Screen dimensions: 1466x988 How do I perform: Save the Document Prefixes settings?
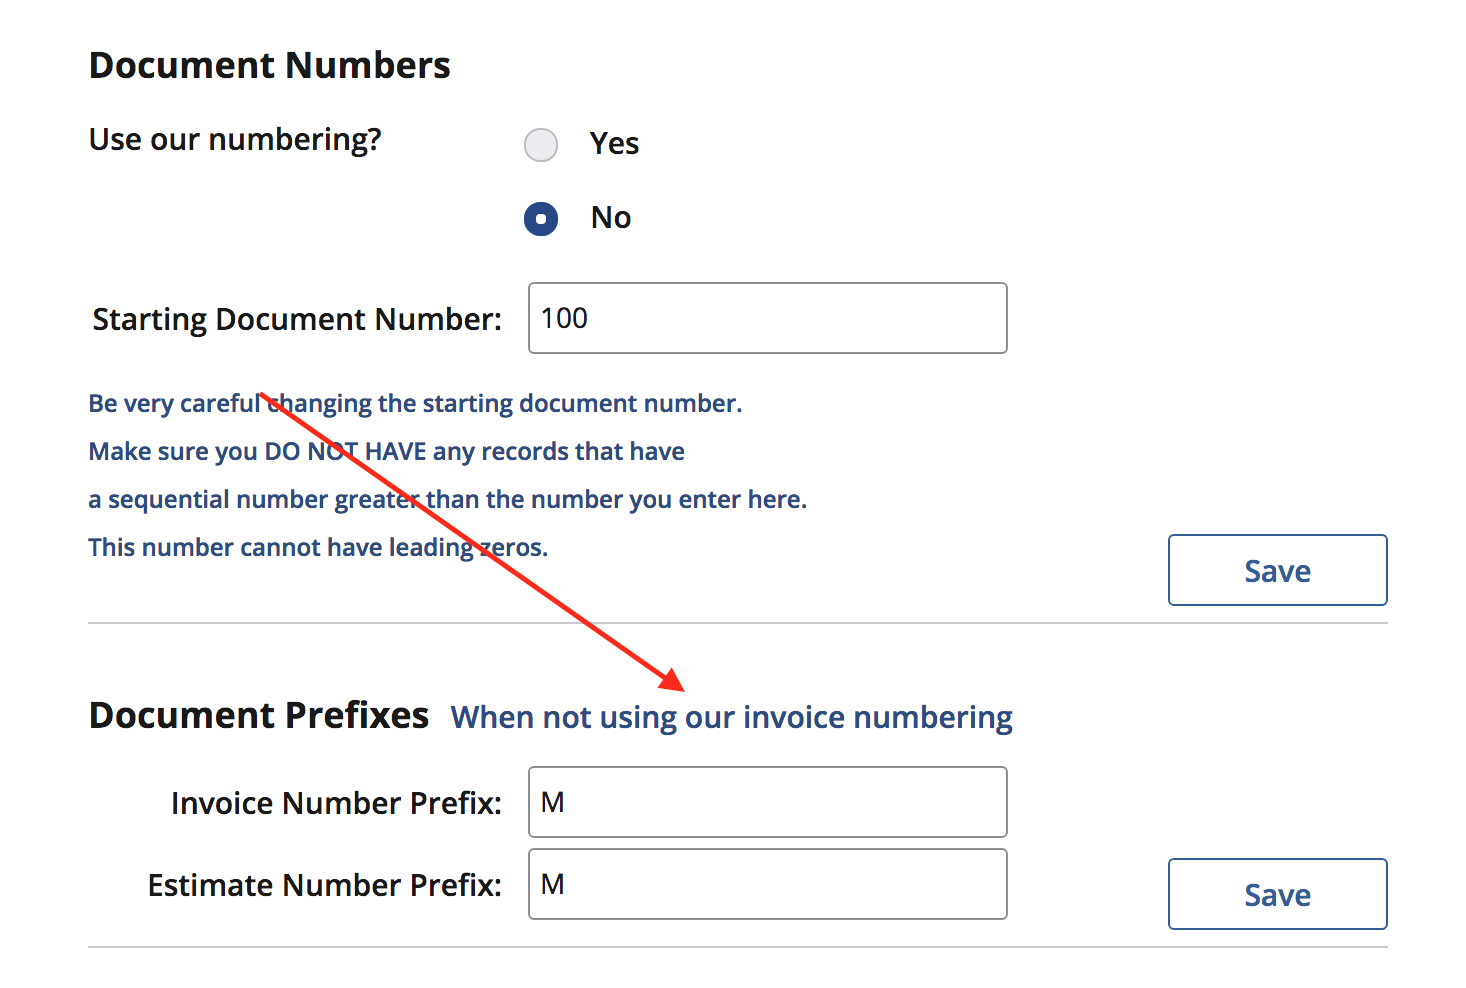(x=1277, y=894)
